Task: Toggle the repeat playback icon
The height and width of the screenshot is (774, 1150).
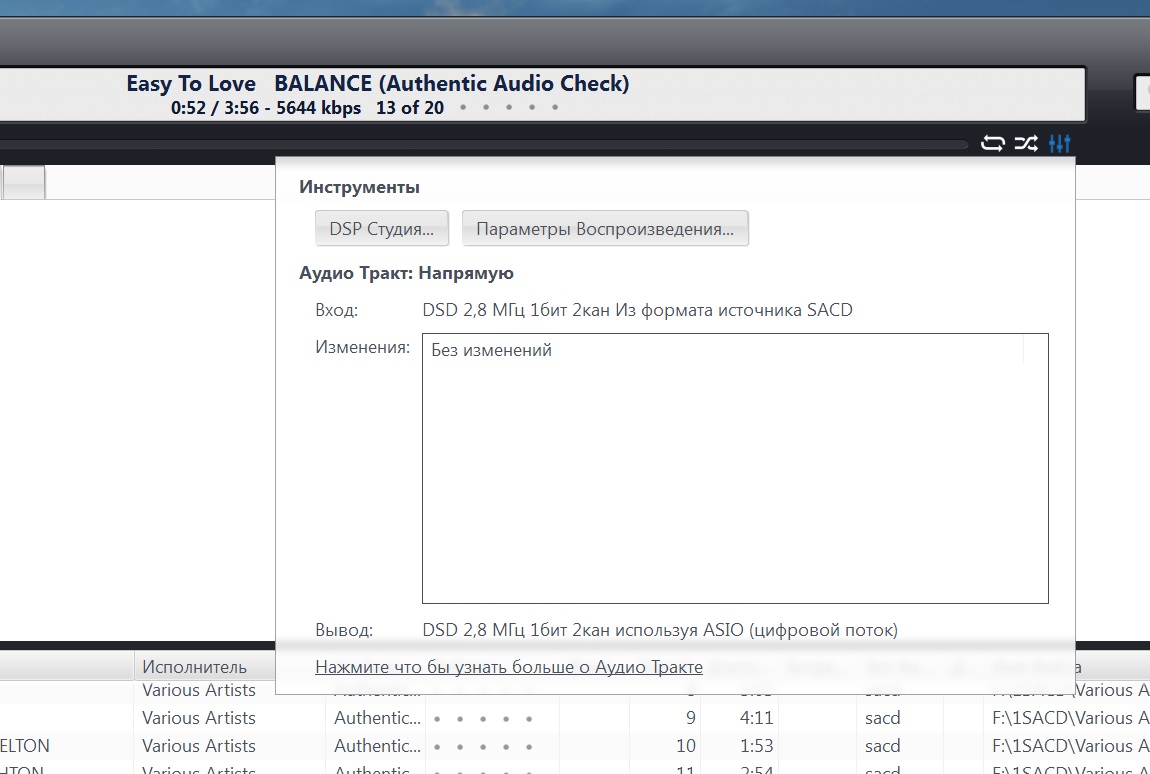Action: click(992, 143)
